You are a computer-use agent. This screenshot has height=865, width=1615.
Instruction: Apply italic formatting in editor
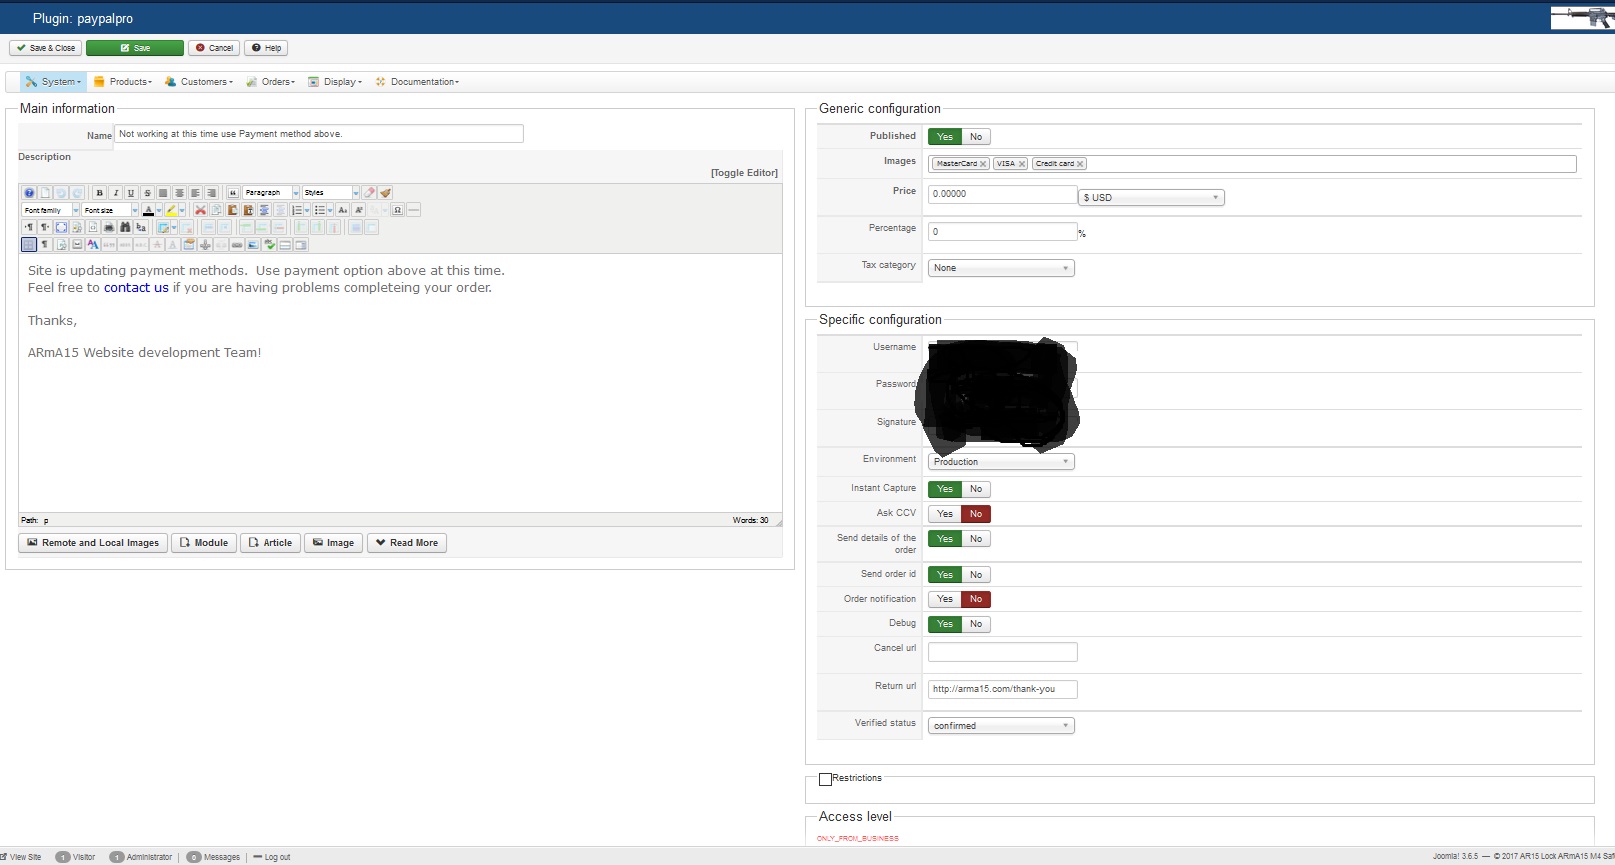(115, 193)
